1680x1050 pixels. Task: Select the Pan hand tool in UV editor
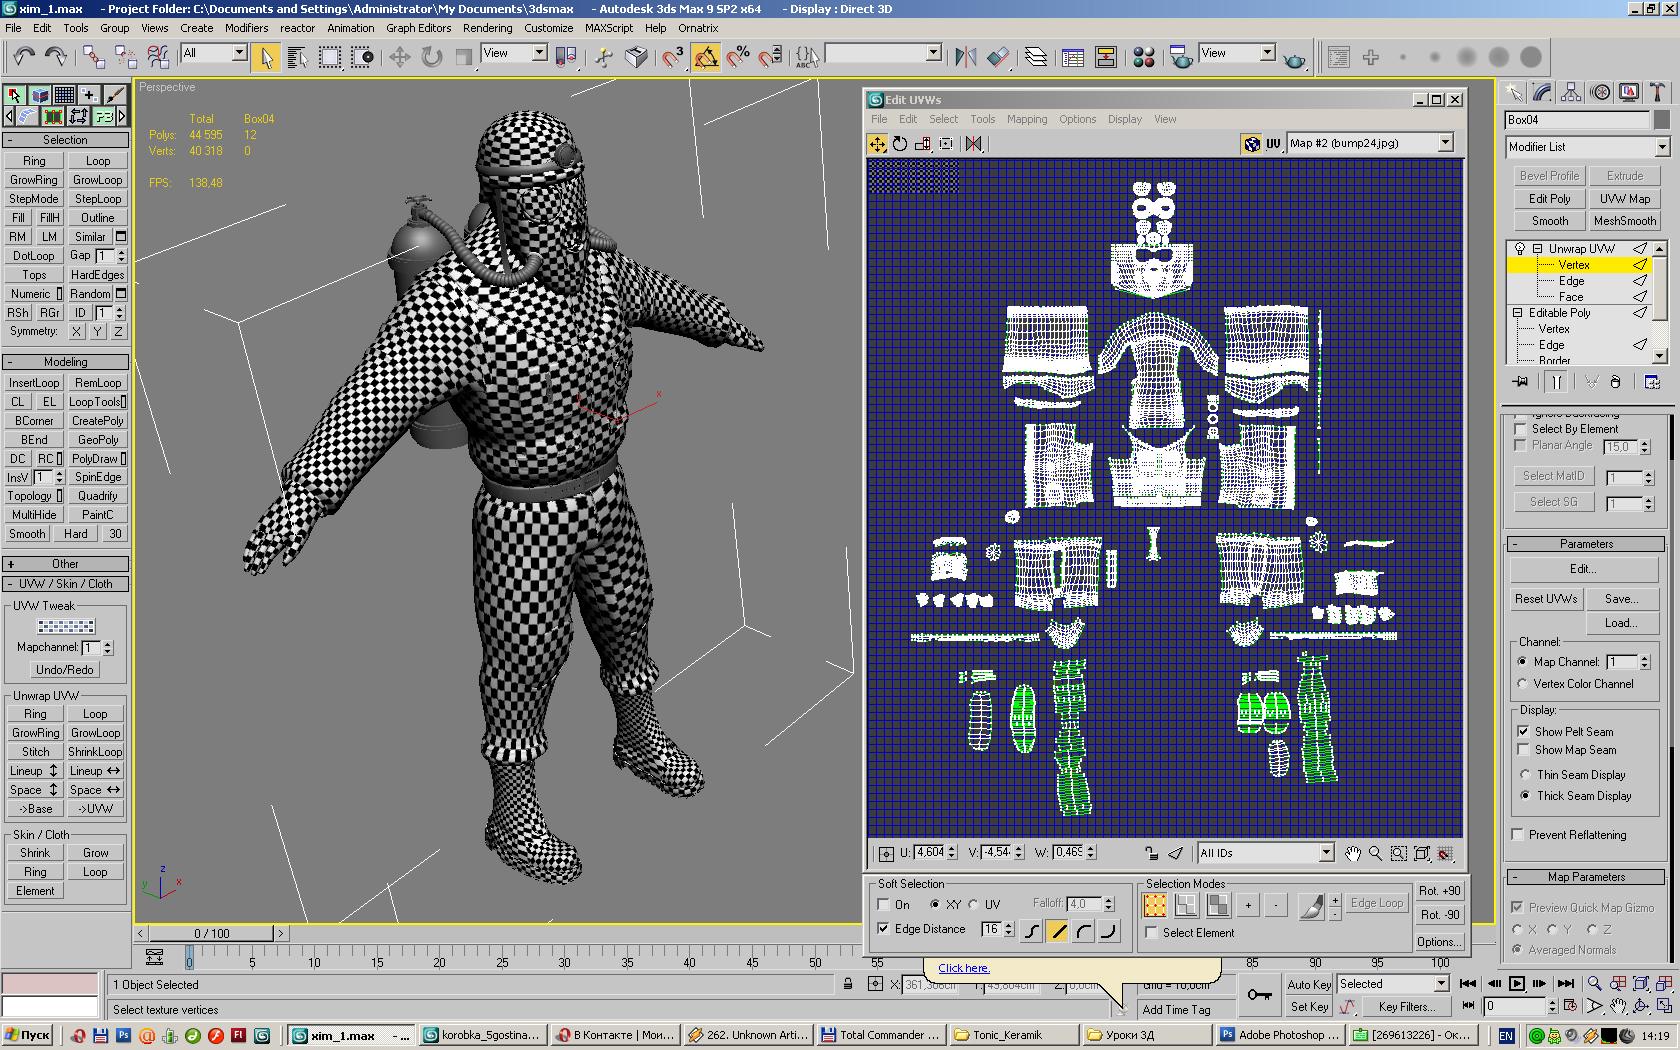point(1353,853)
